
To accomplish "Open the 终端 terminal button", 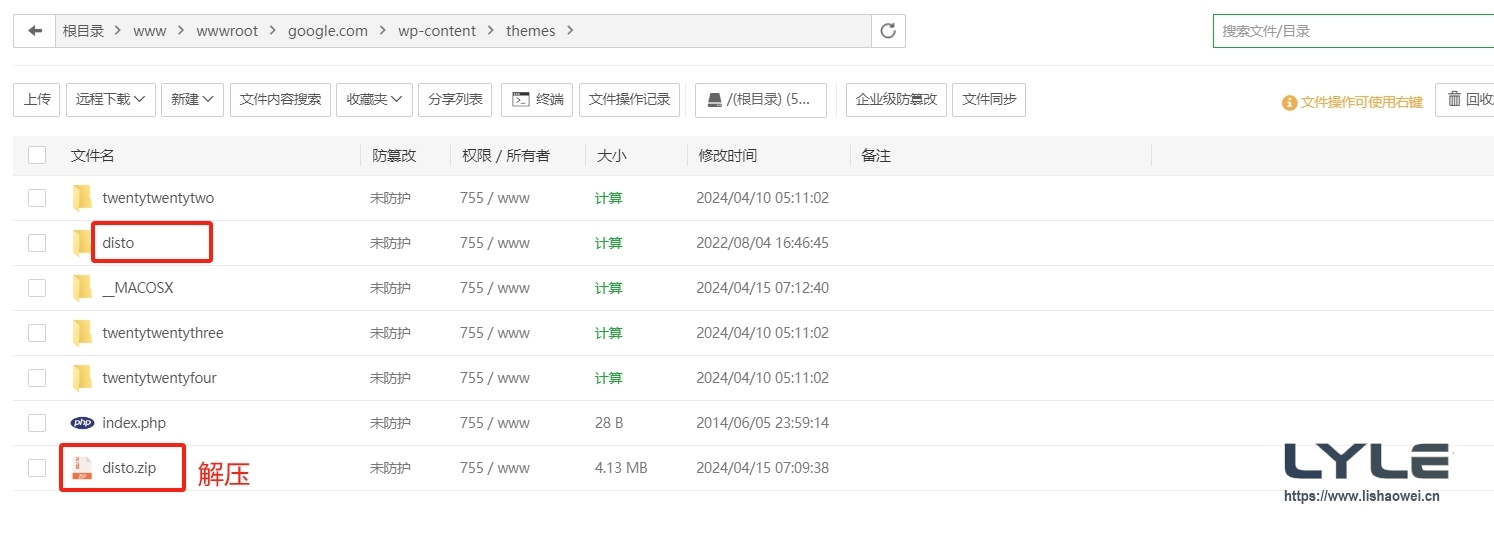I will point(538,100).
